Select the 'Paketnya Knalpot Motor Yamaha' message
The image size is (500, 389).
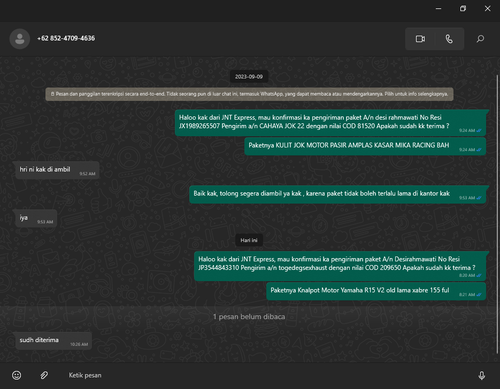[376, 291]
